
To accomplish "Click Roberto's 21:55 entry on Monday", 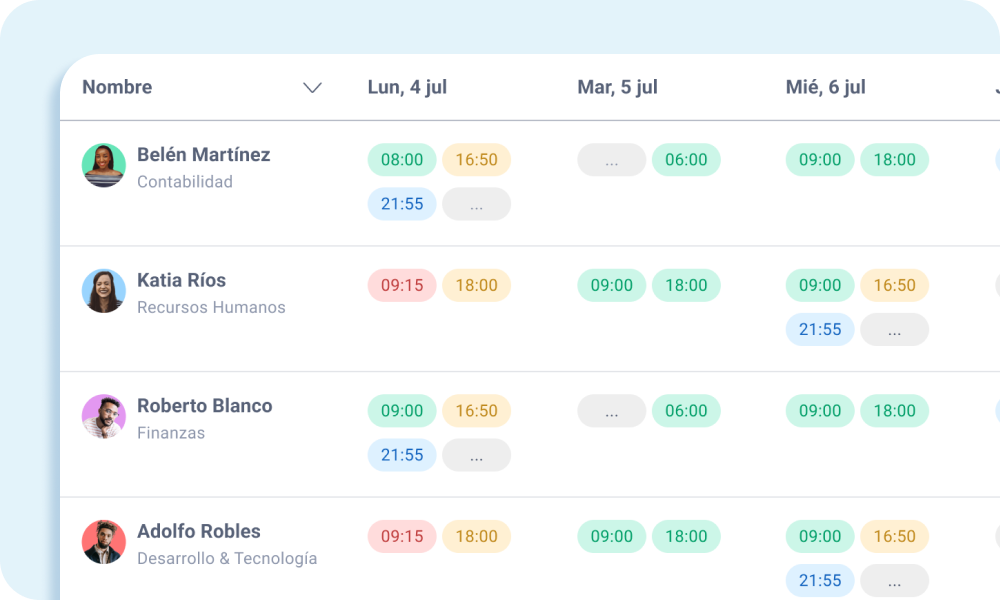I will [401, 455].
